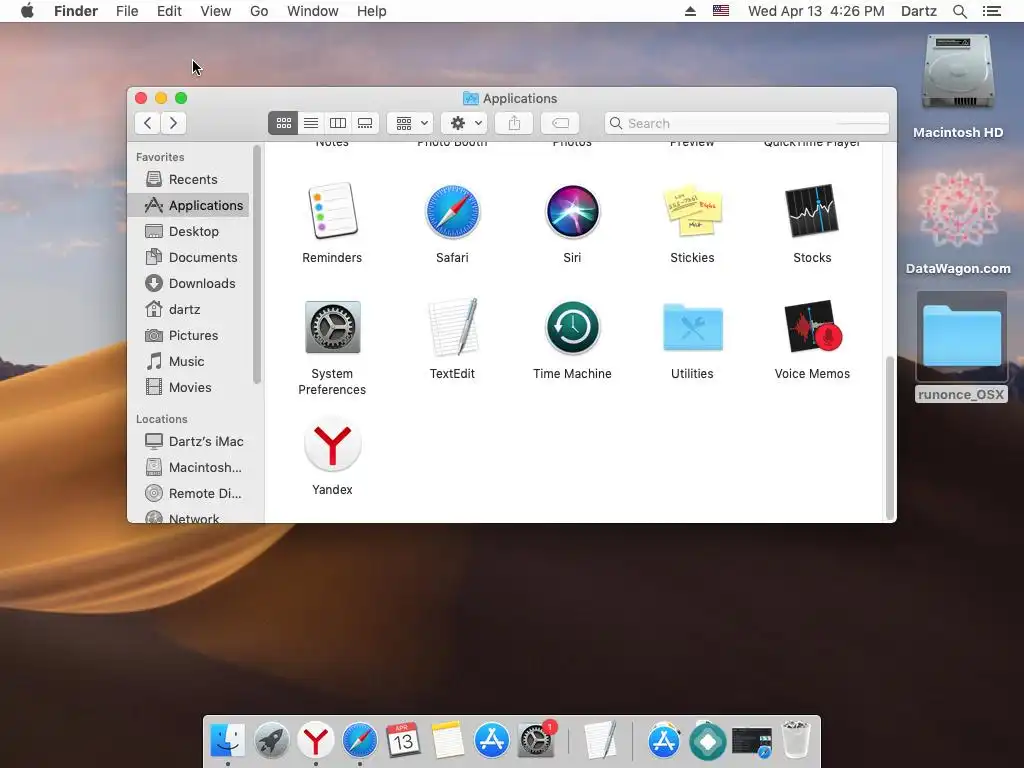
Task: Switch to gallery view in Finder toolbar
Action: pyautogui.click(x=365, y=123)
